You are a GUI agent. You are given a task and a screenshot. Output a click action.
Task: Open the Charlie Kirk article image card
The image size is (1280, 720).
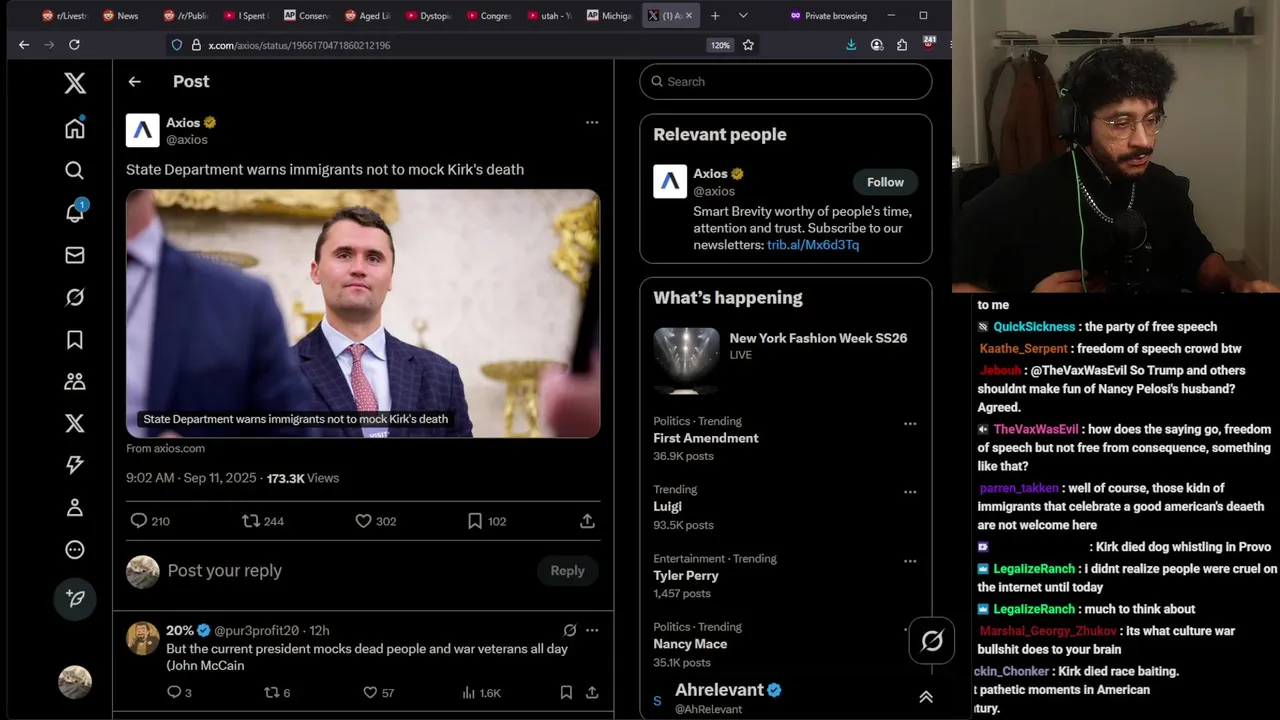pyautogui.click(x=363, y=313)
